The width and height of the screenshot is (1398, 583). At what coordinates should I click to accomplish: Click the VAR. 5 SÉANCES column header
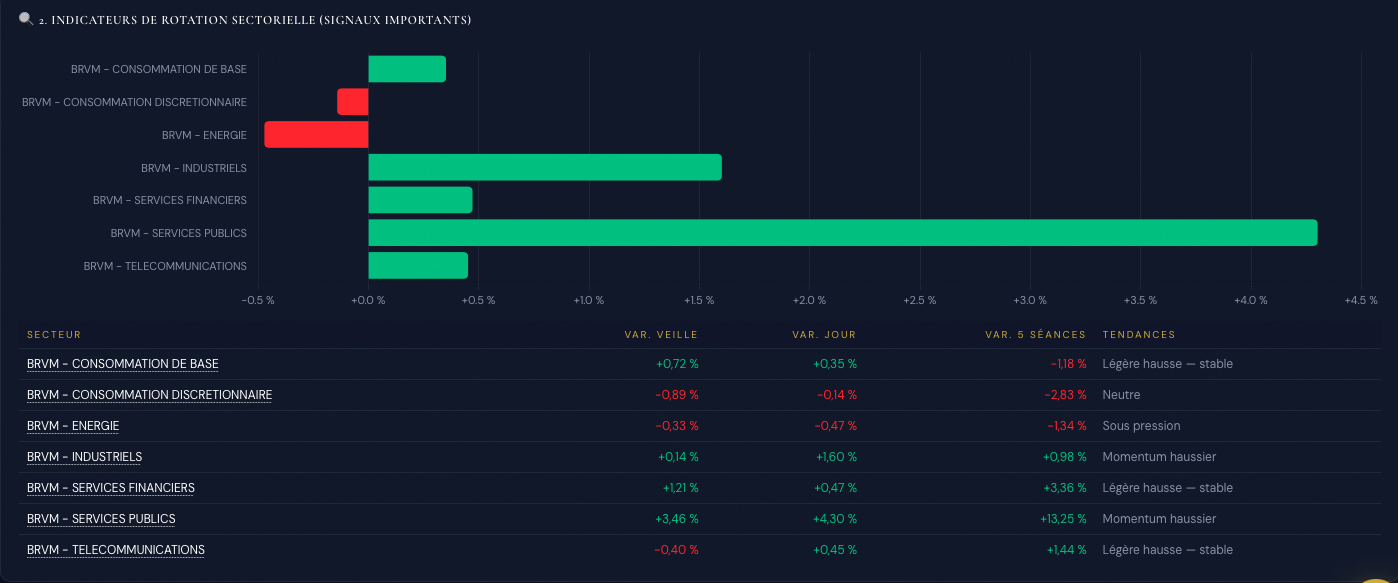[1036, 334]
